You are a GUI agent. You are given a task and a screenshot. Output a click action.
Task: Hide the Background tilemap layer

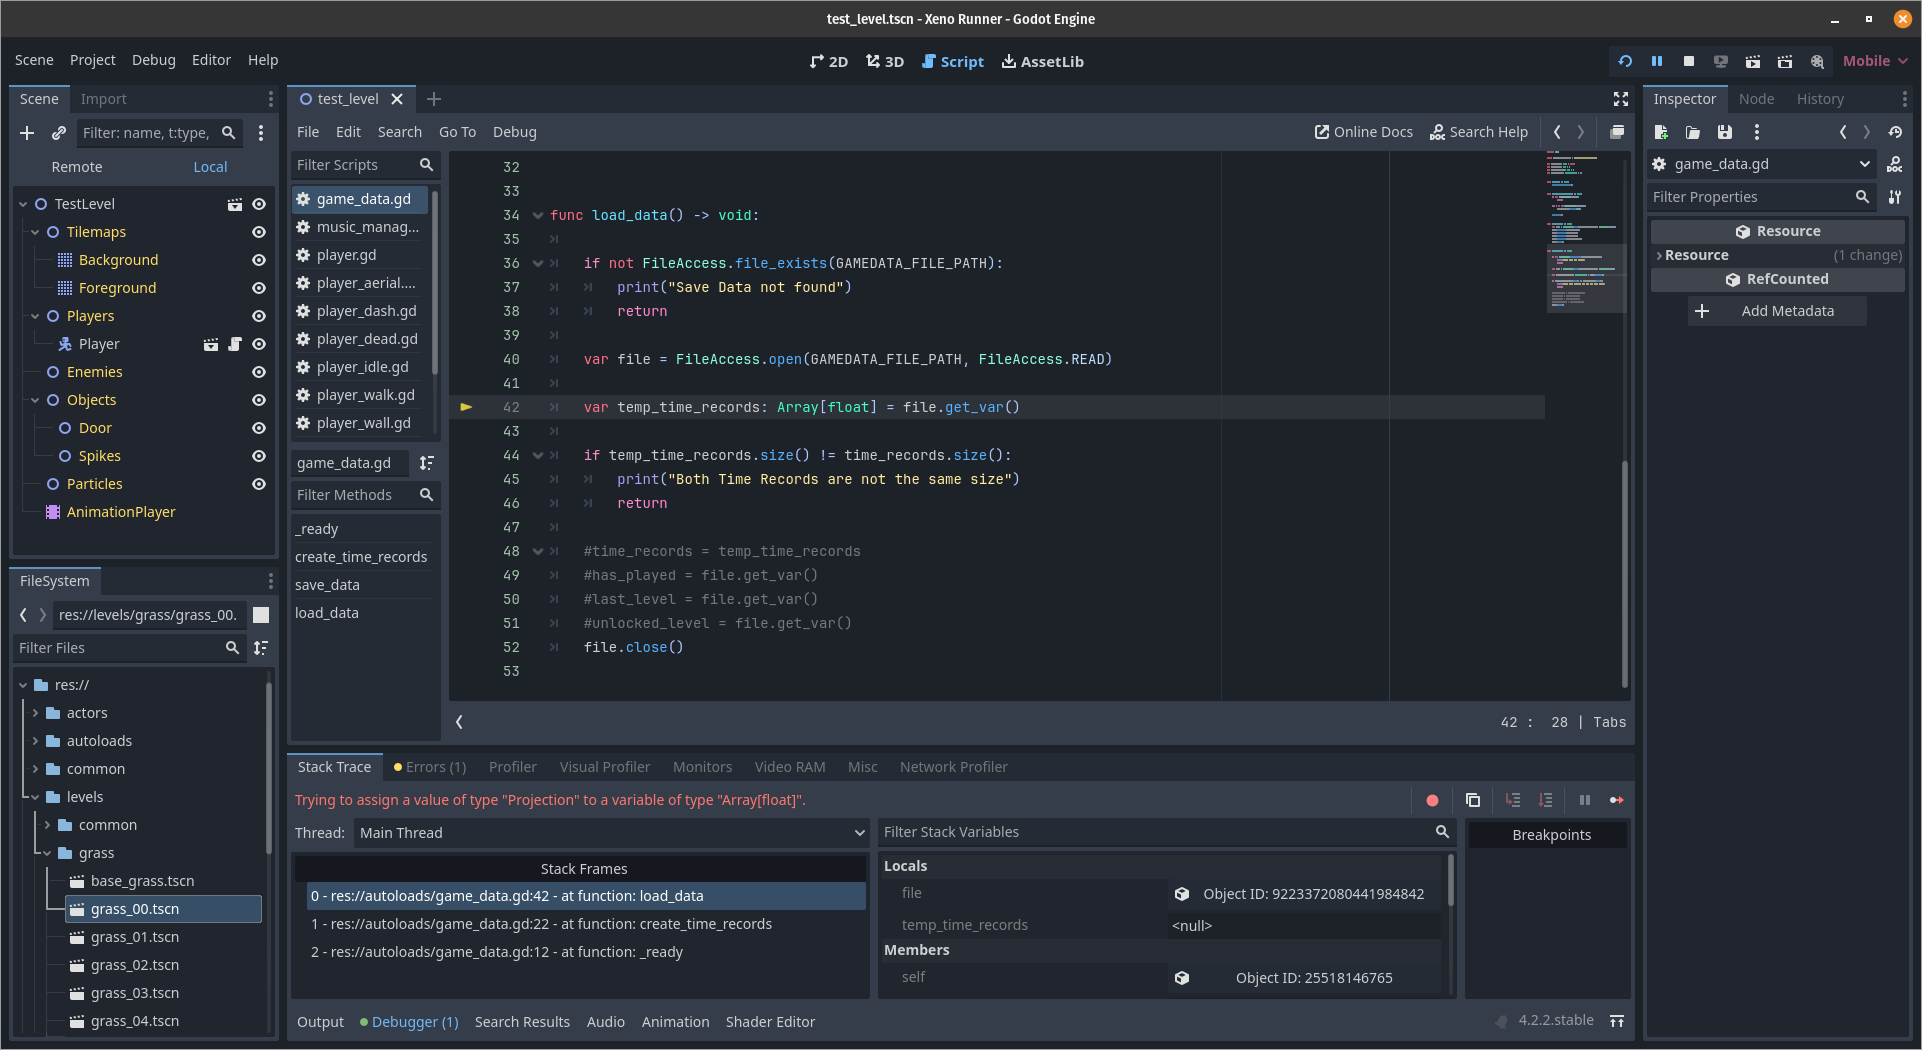coord(259,260)
